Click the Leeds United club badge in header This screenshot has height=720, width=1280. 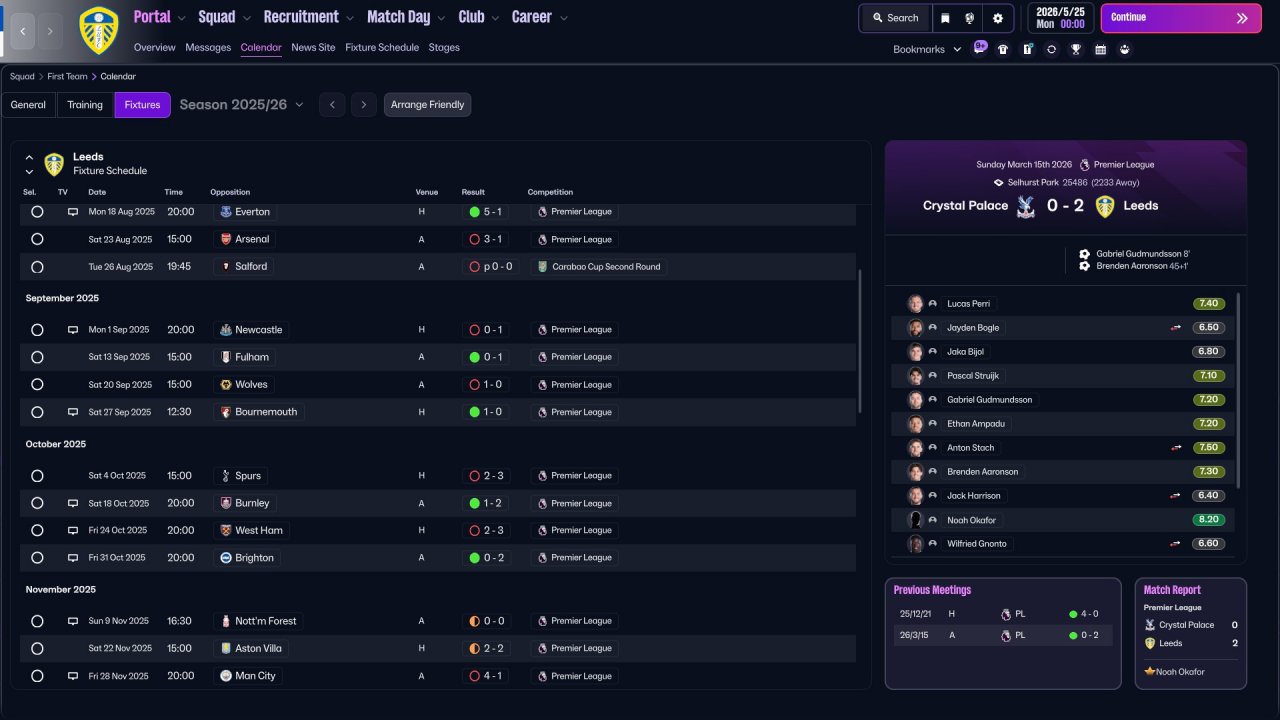[98, 30]
